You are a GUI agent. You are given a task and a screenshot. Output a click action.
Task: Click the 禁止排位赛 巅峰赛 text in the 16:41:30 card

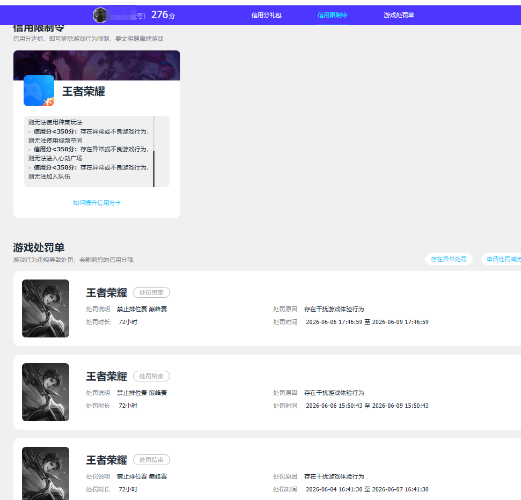tap(142, 477)
